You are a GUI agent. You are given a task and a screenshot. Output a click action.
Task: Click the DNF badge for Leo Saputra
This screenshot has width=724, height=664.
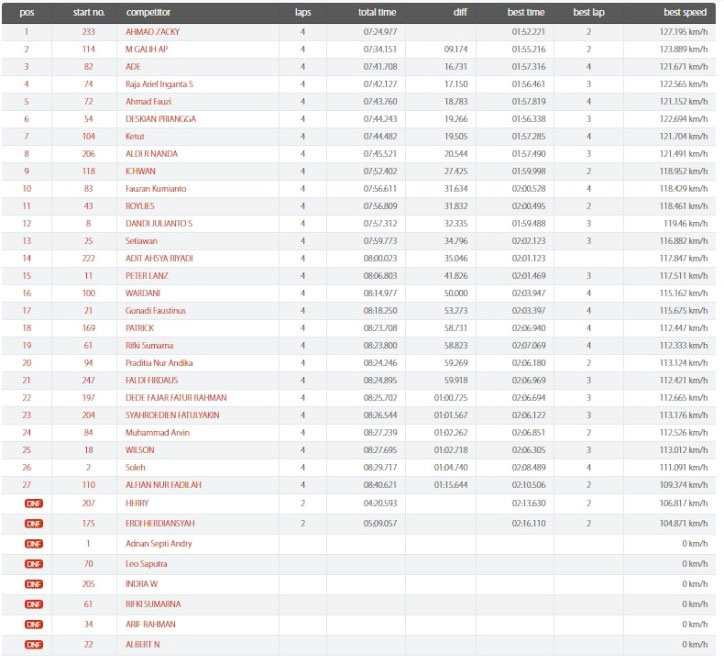33,564
